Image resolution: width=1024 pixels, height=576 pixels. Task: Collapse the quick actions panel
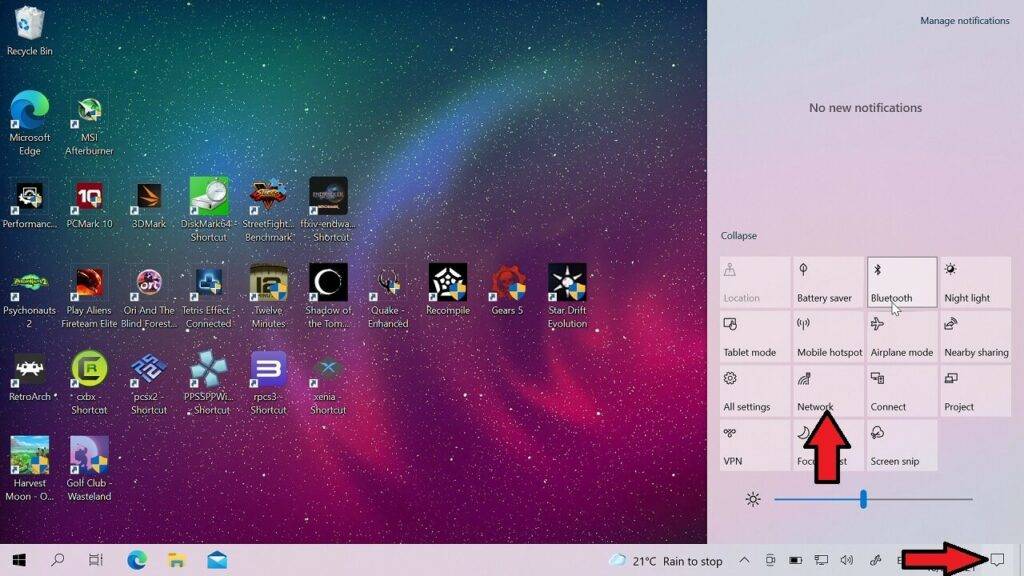tap(739, 236)
